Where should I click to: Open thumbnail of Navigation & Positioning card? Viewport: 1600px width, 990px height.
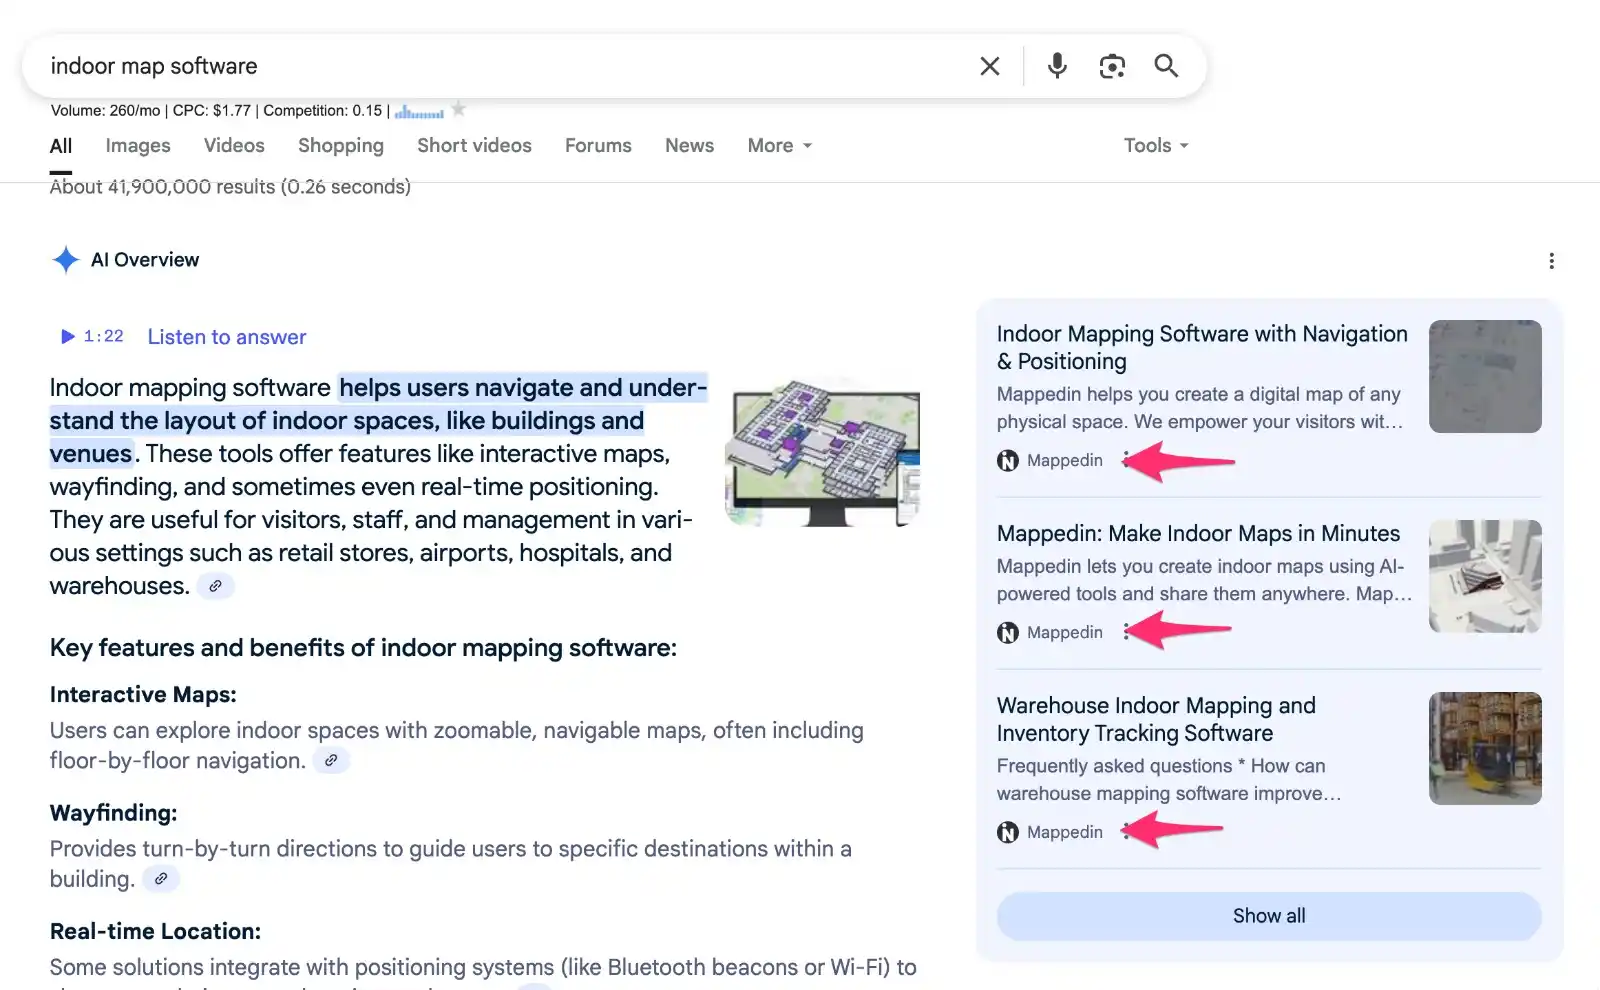[1485, 376]
